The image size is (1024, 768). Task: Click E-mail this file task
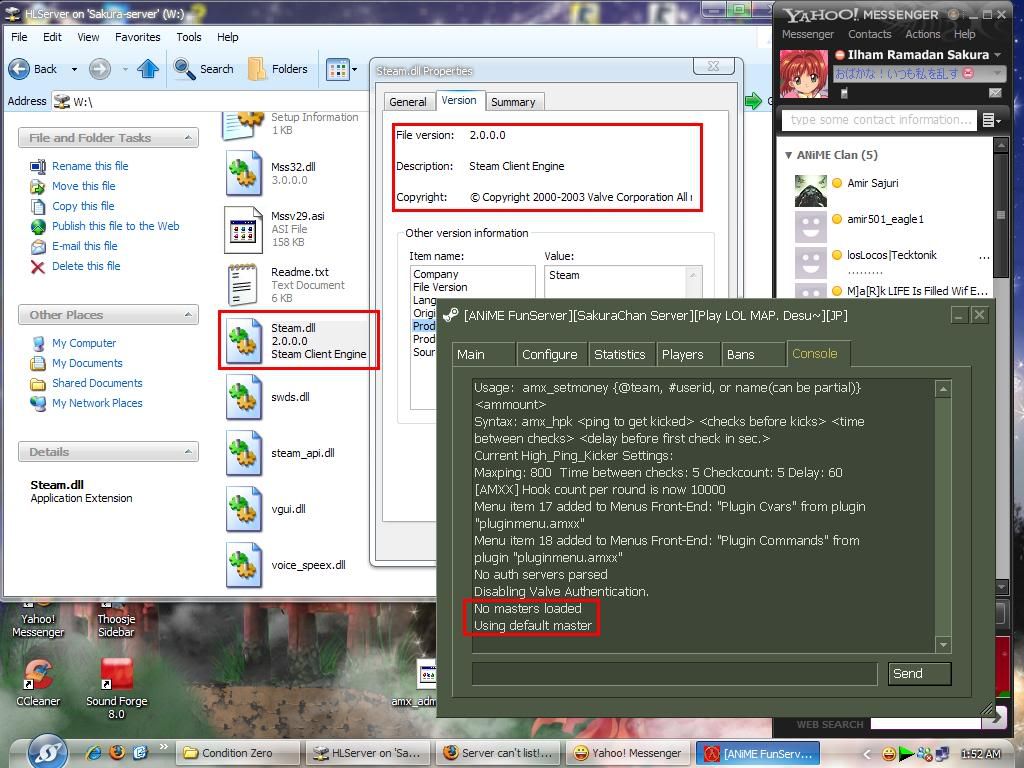tap(85, 246)
